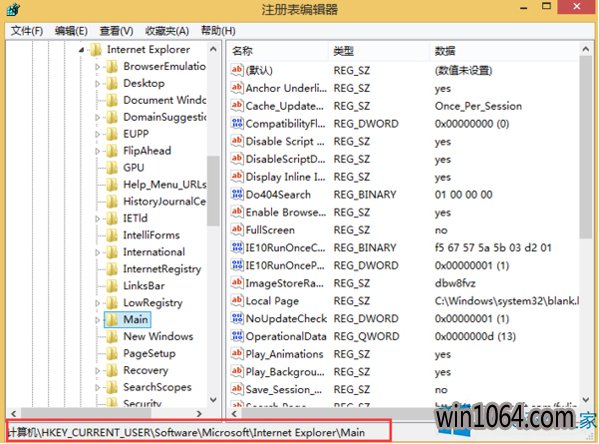Viewport: 600px width, 444px height.
Task: Click the string icon of FullScreen value
Action: click(237, 230)
